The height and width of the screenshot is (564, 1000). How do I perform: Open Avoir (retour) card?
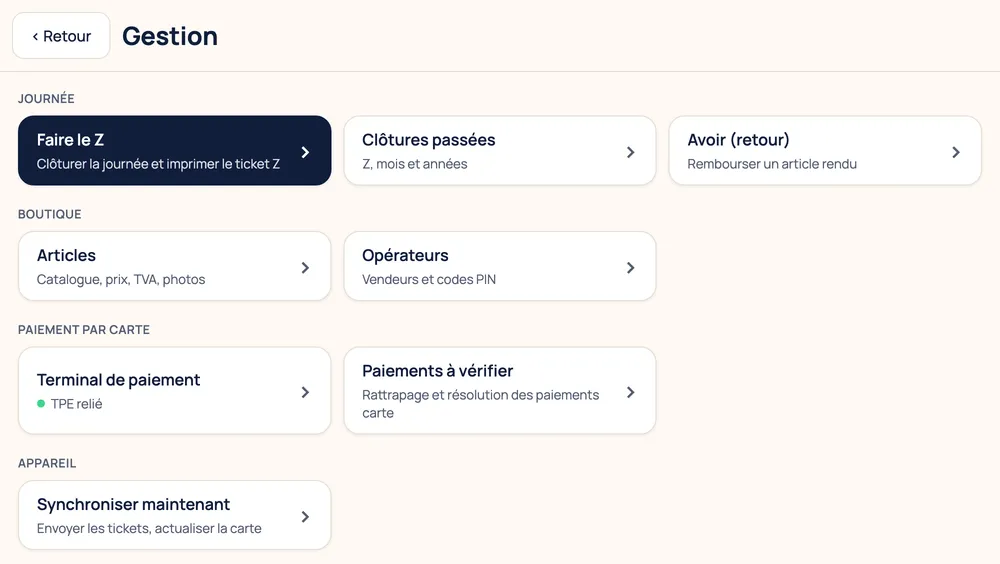(x=825, y=151)
